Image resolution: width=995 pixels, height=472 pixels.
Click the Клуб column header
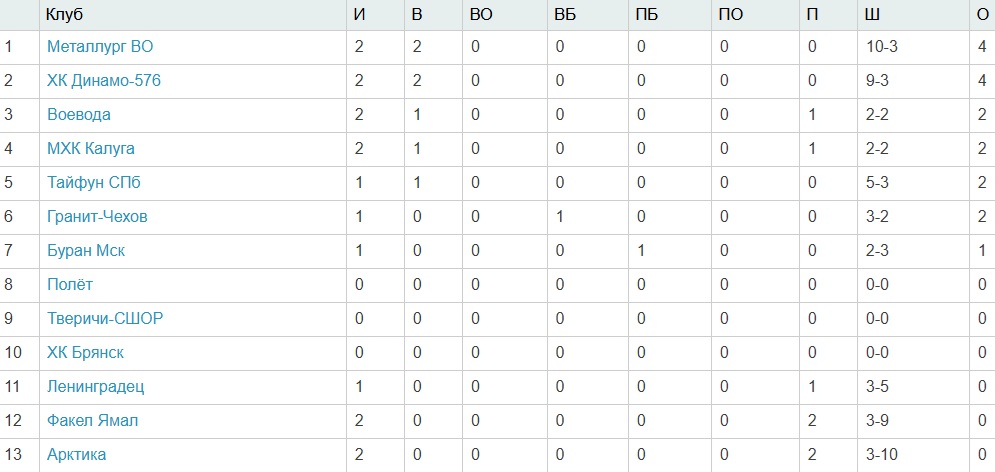64,14
